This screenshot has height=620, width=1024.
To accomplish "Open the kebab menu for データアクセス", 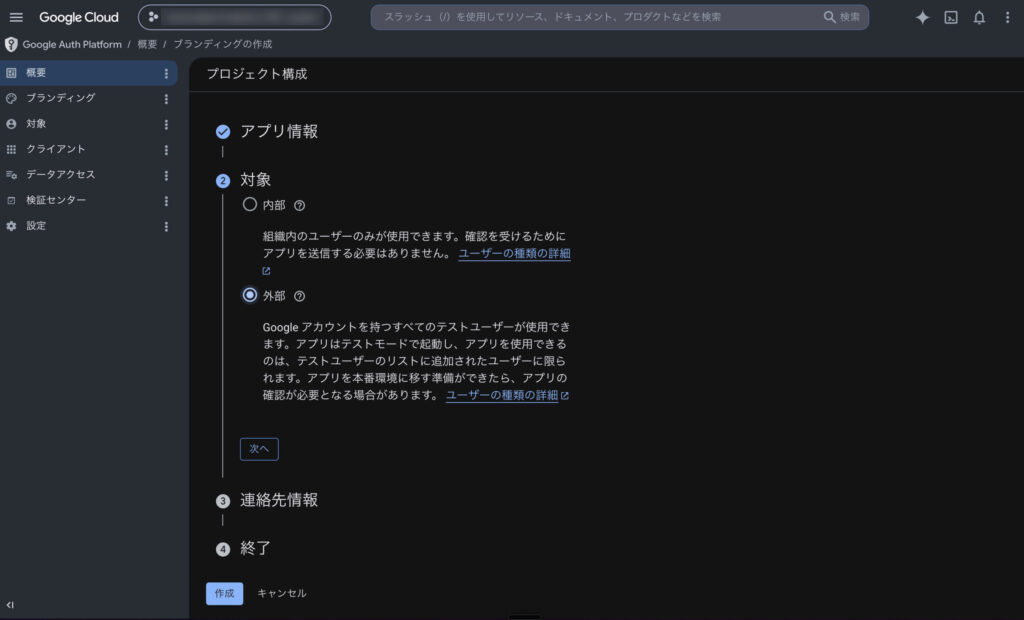I will 166,175.
